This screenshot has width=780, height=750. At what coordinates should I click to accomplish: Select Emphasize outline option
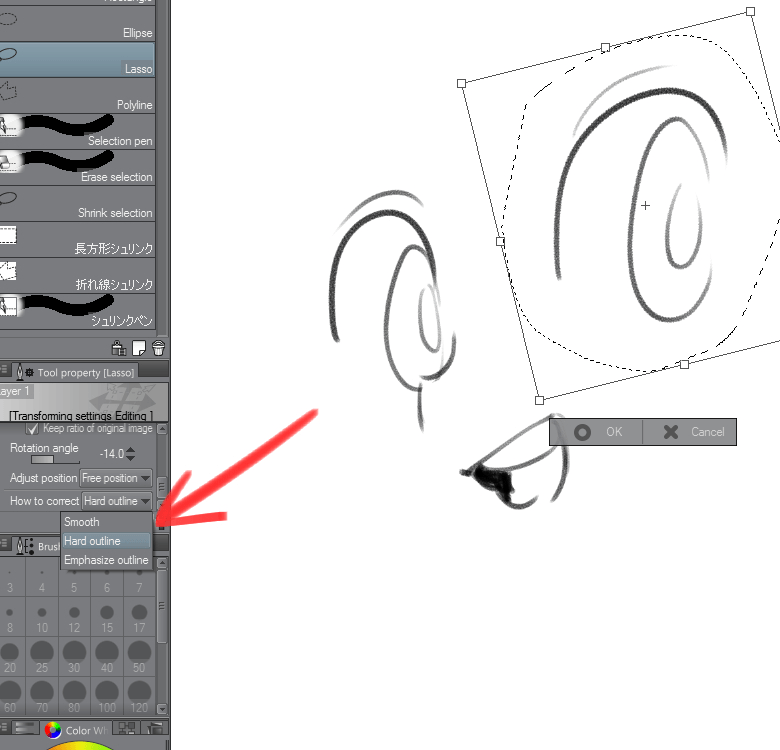[106, 560]
